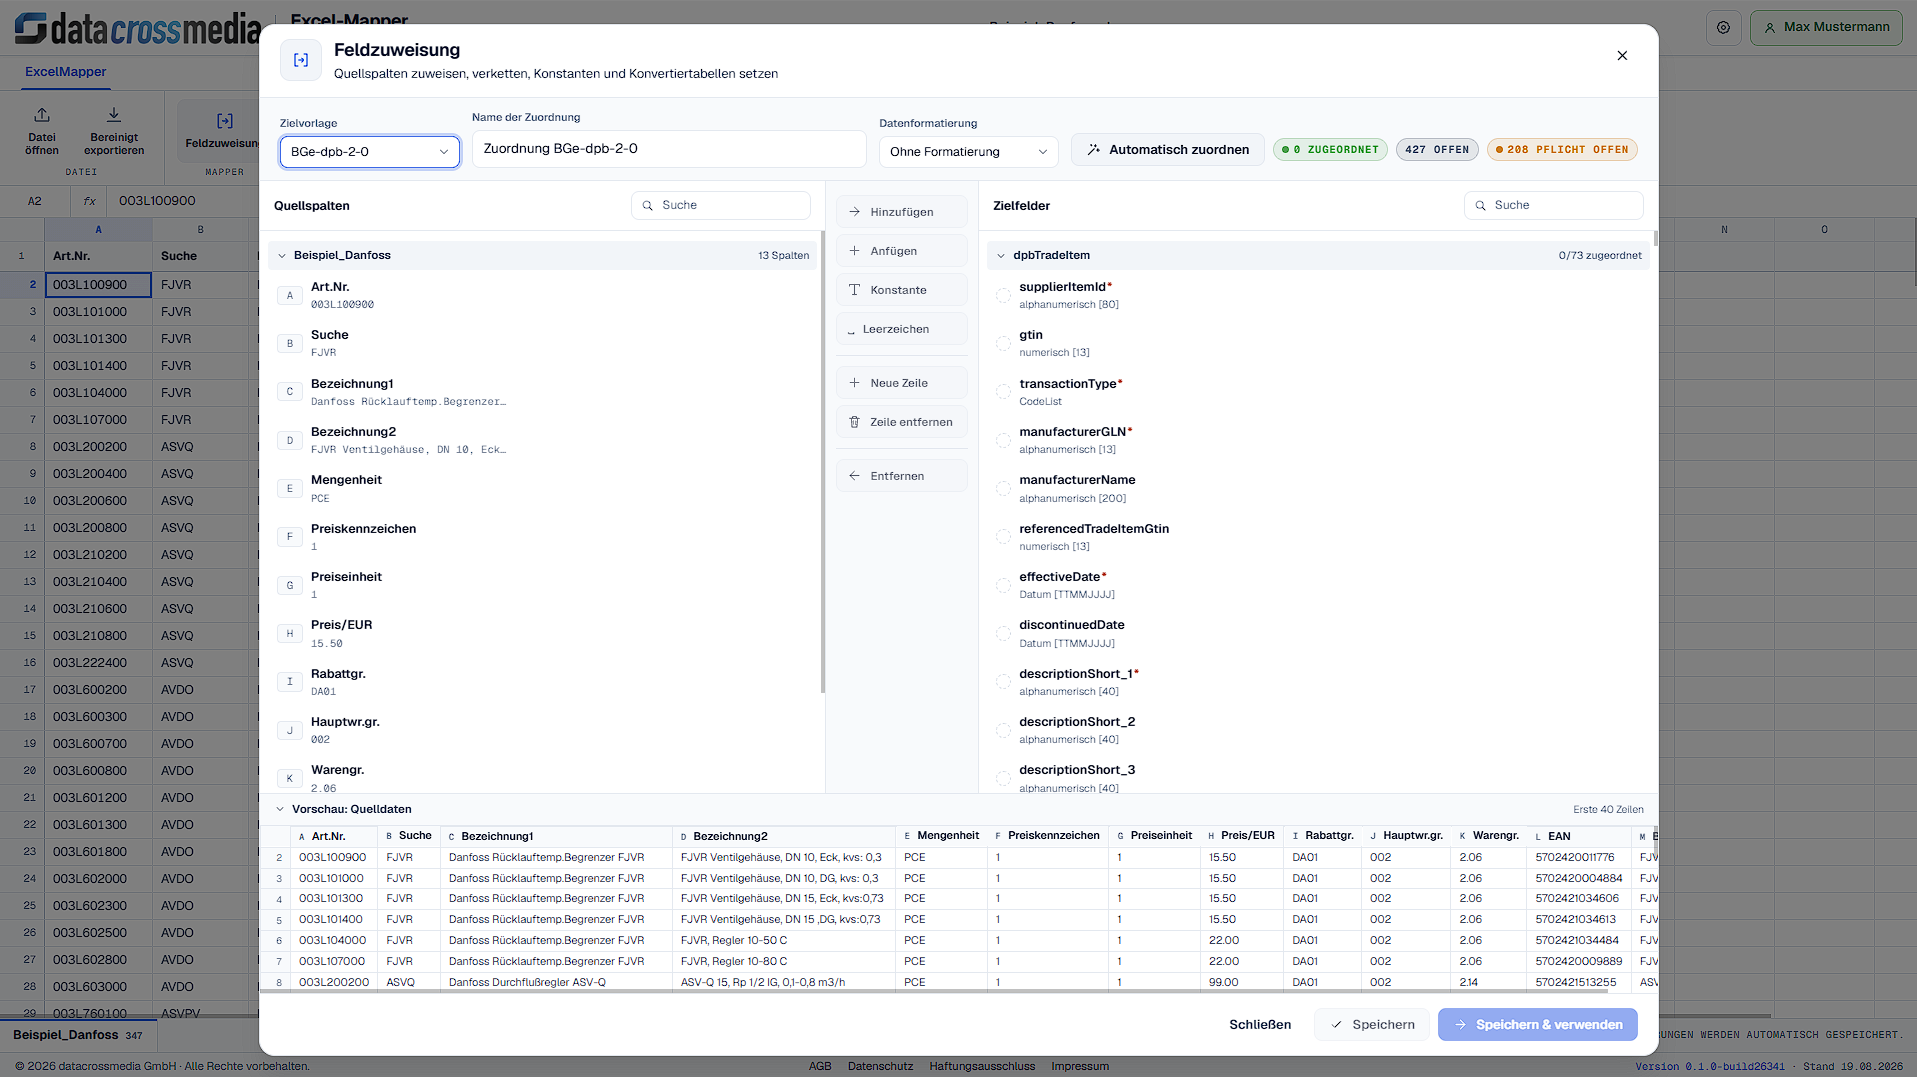Screen dimensions: 1917x1077
Task: Click the Zeile entfernen trash button
Action: [901, 422]
